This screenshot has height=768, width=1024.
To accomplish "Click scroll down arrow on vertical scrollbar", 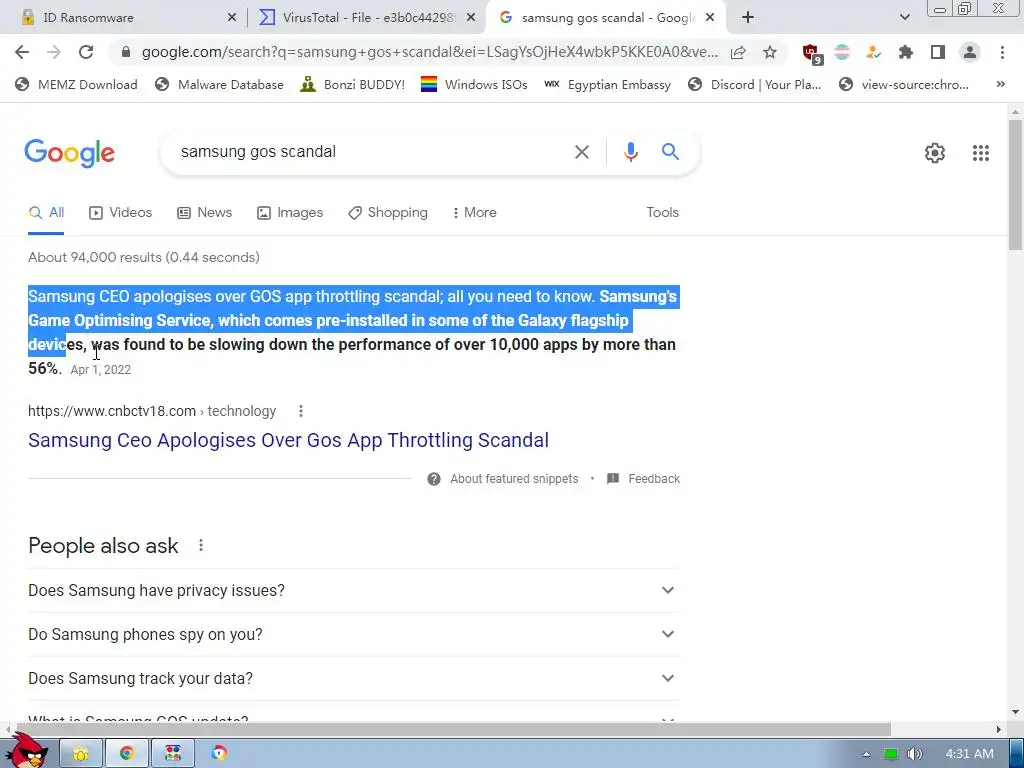I will pyautogui.click(x=1015, y=712).
